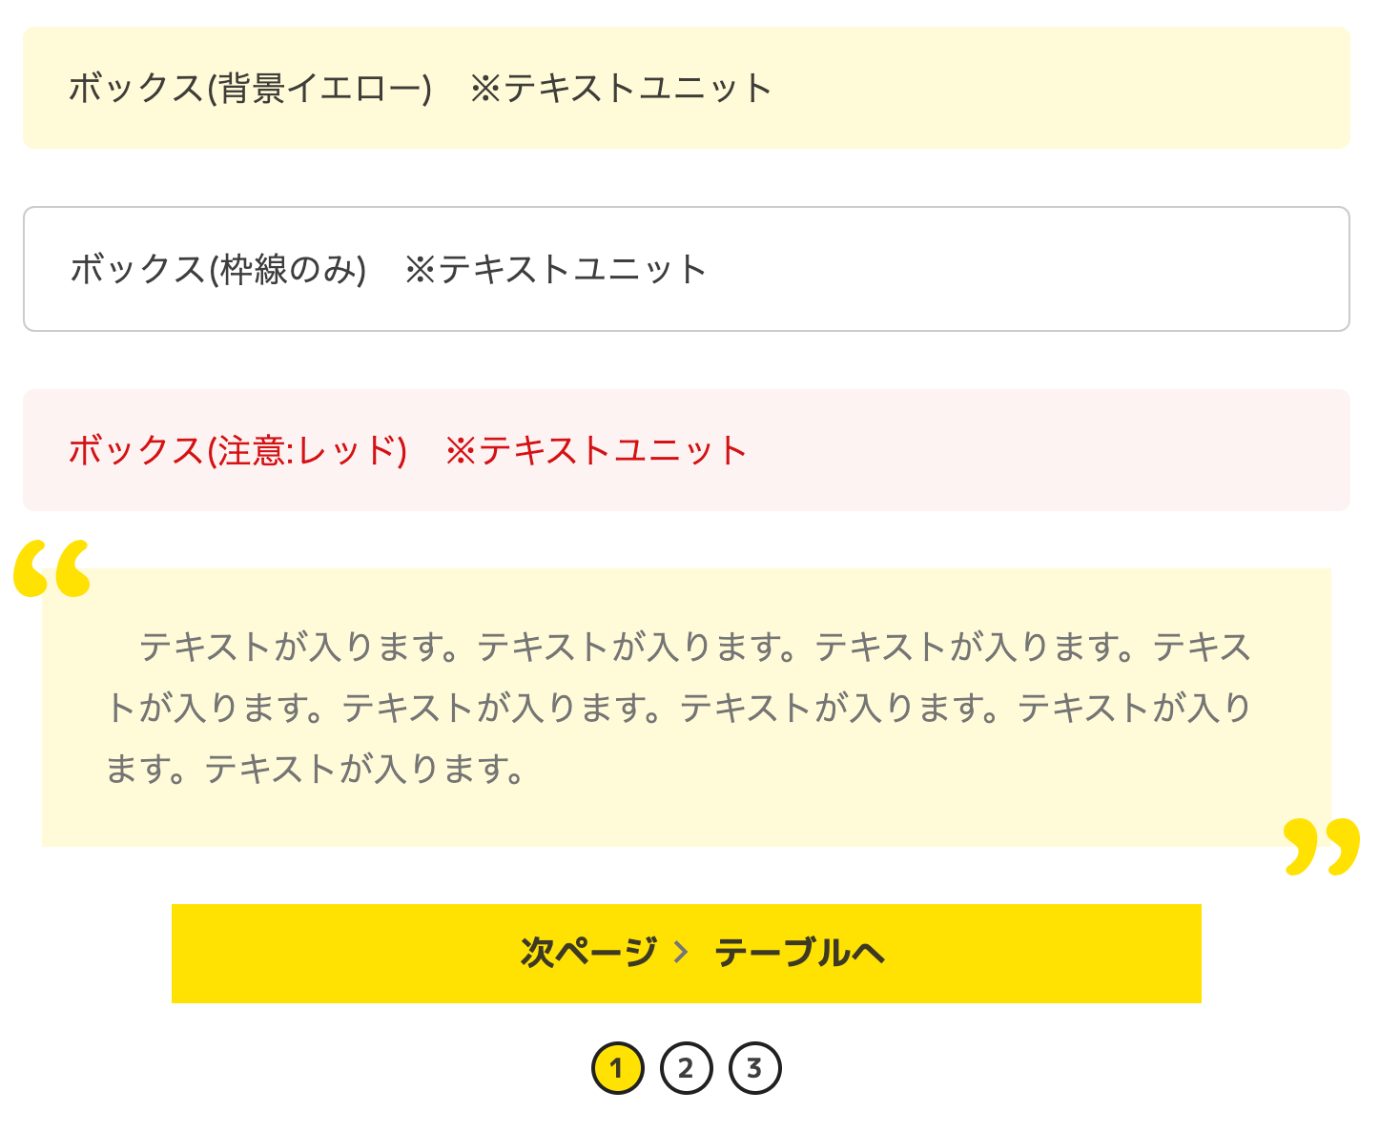1400x1123 pixels.
Task: Click the closing yellow quotation mark icon
Action: [x=1321, y=846]
